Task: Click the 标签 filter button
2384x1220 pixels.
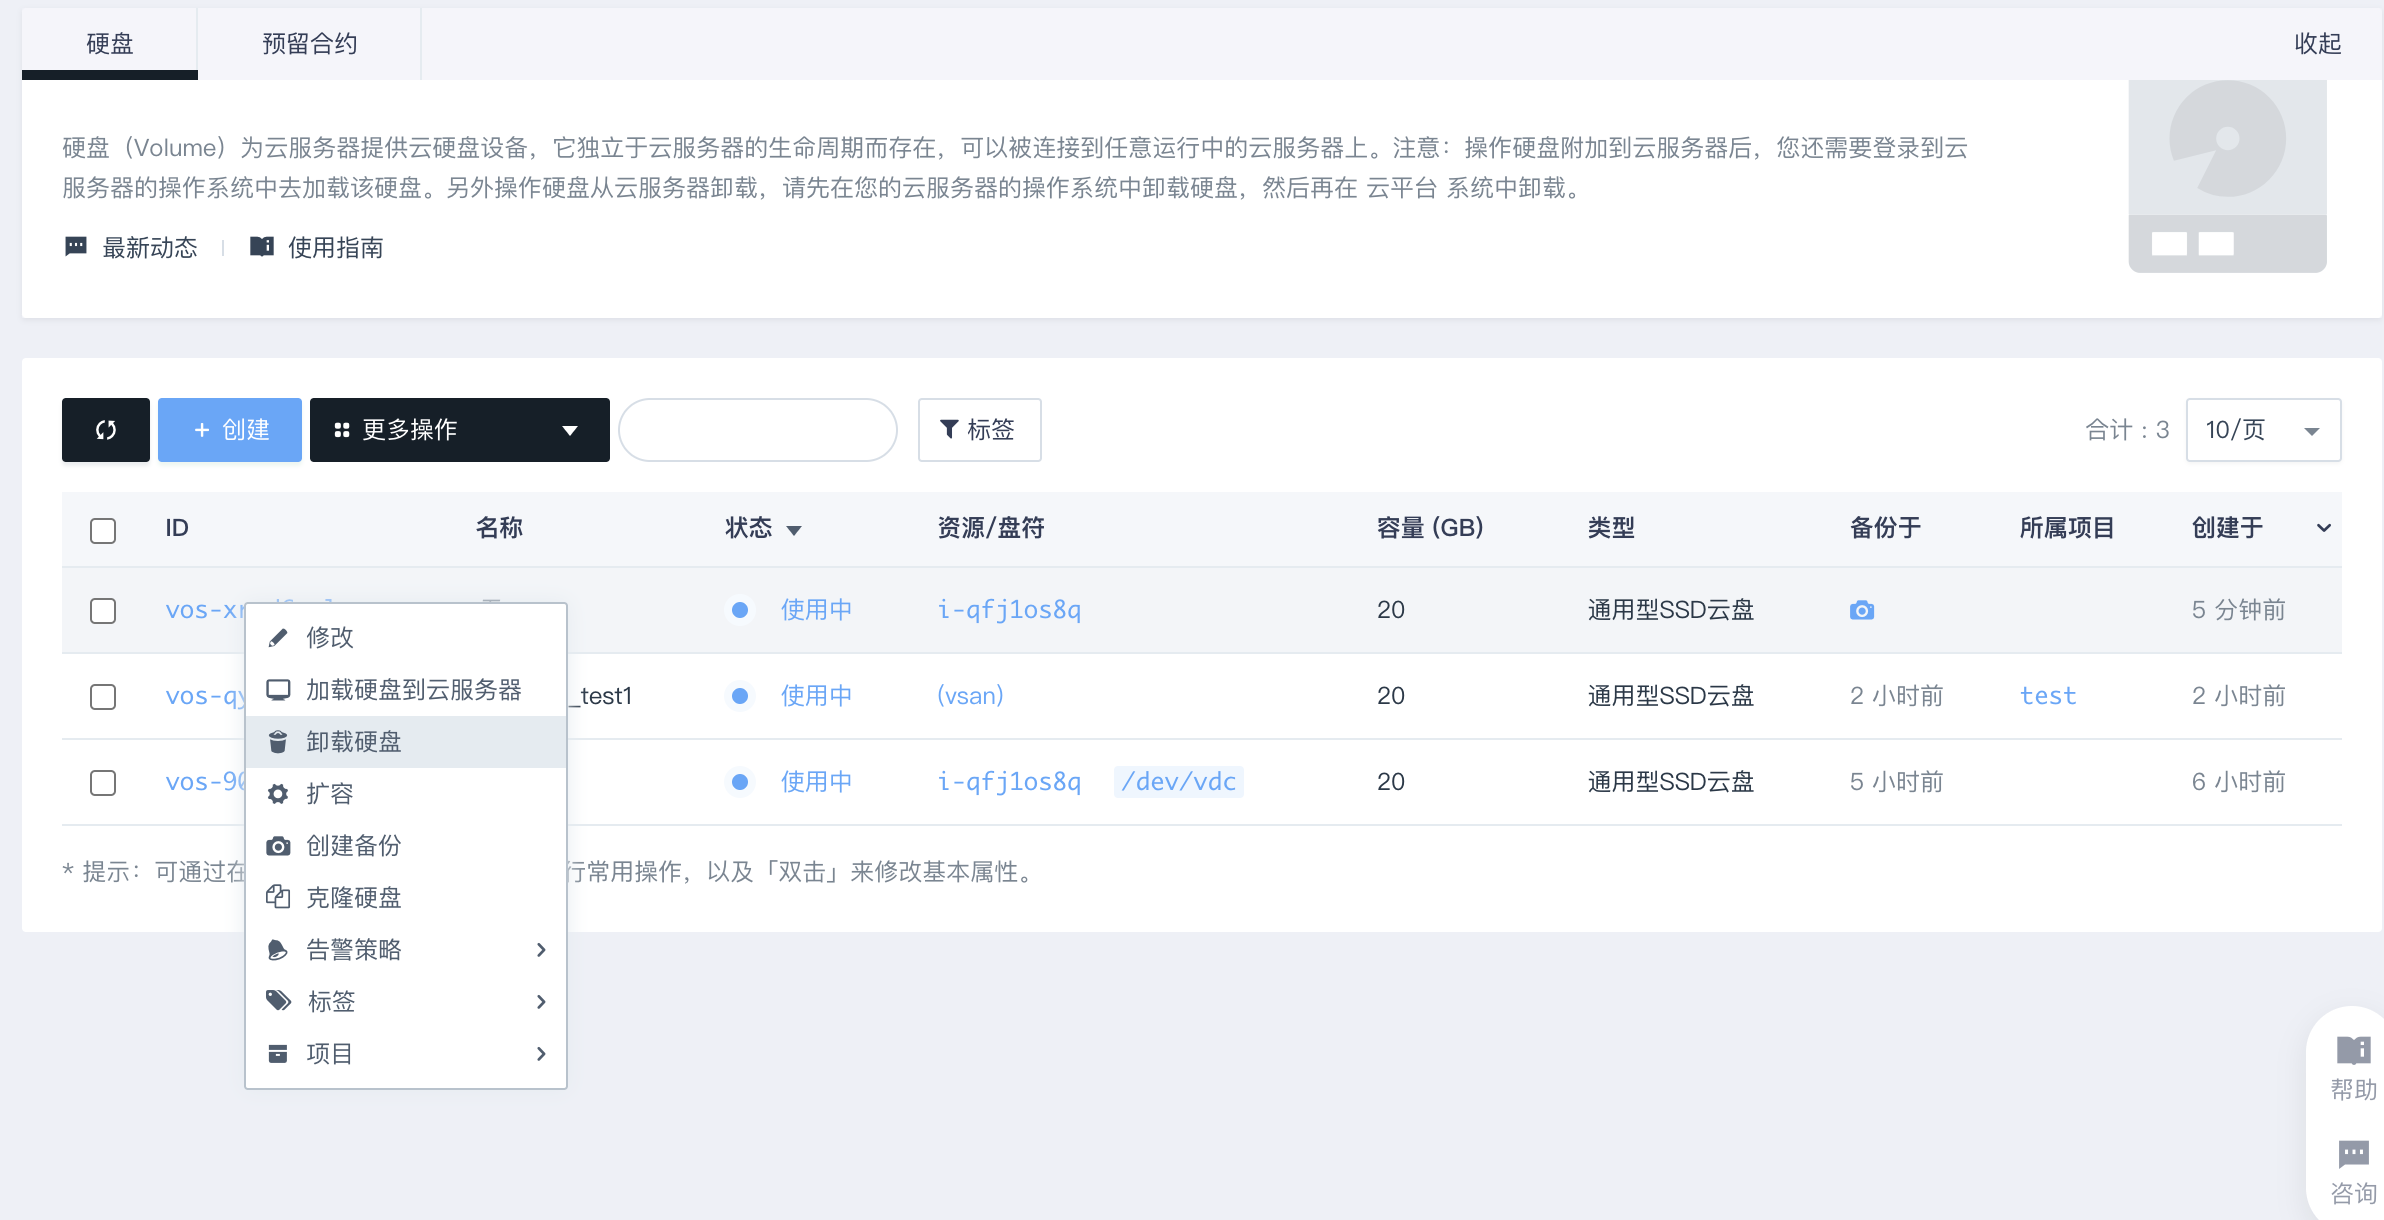Action: 980,430
